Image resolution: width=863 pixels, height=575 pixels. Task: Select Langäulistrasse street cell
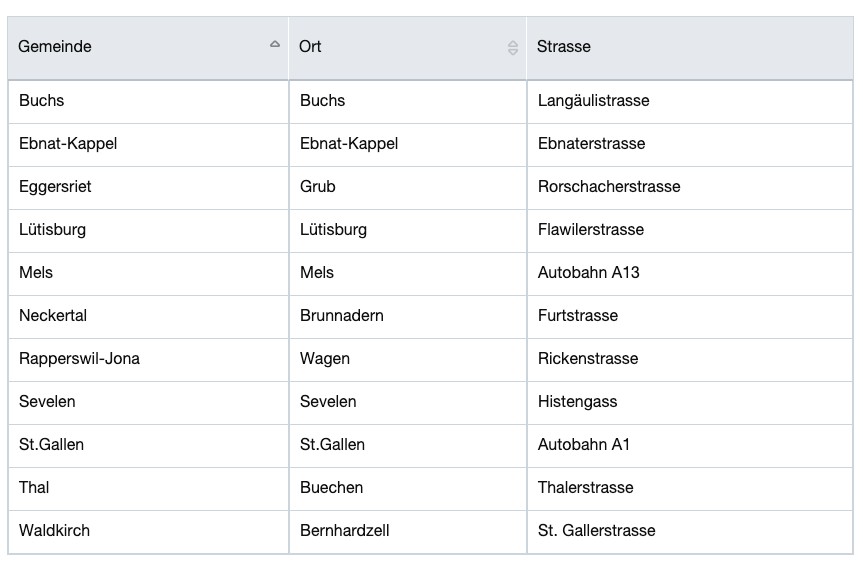pos(690,102)
